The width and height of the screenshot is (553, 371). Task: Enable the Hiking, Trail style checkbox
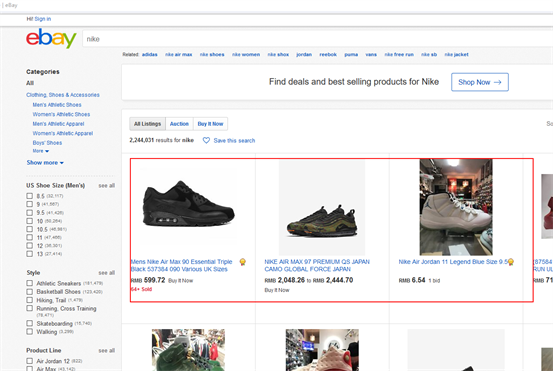click(x=30, y=300)
